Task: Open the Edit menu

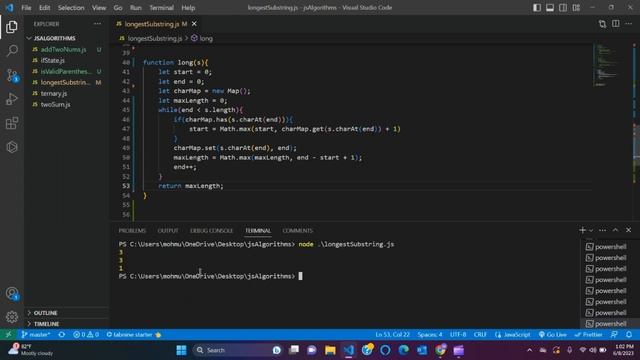Action: (x=44, y=8)
